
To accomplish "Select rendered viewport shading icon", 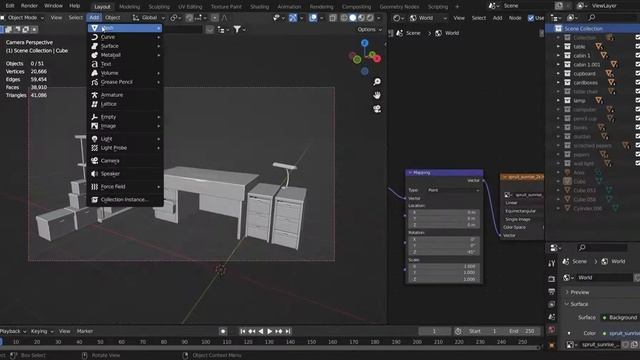I will 370,18.
